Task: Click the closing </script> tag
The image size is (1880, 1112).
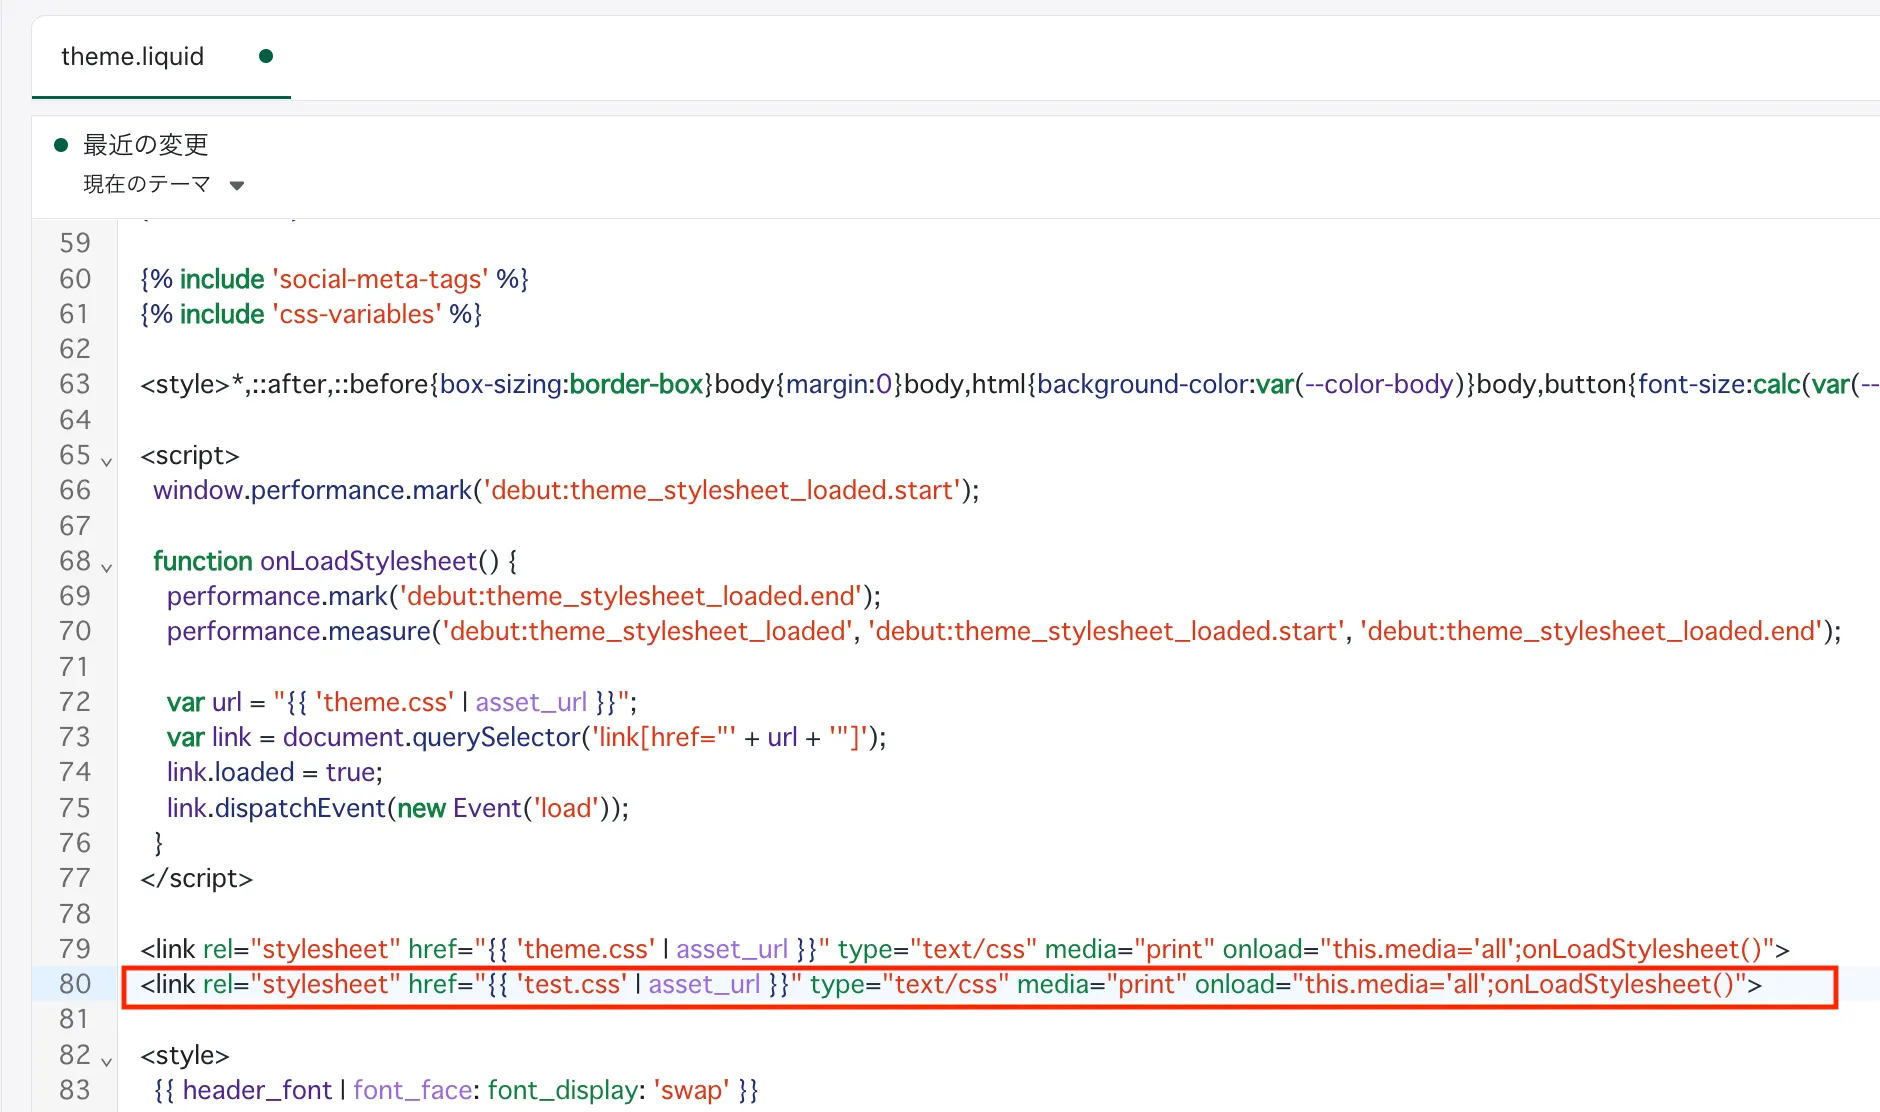Action: tap(197, 878)
